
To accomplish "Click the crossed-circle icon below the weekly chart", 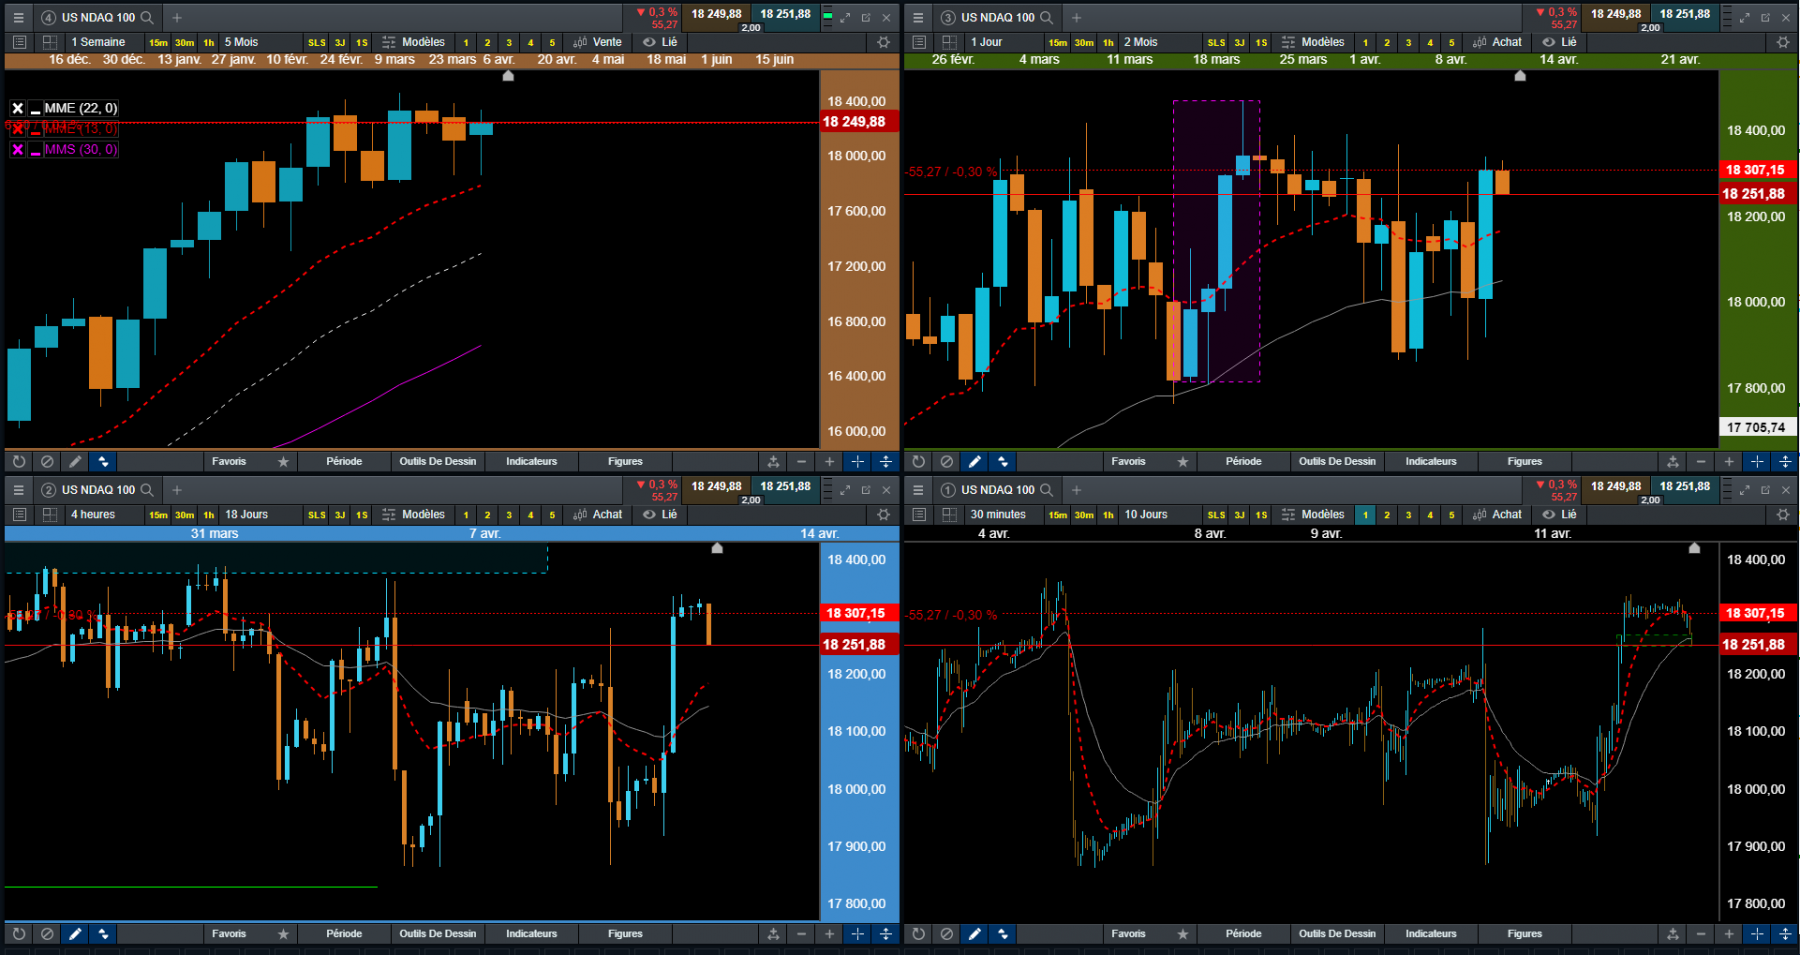I will pyautogui.click(x=47, y=461).
